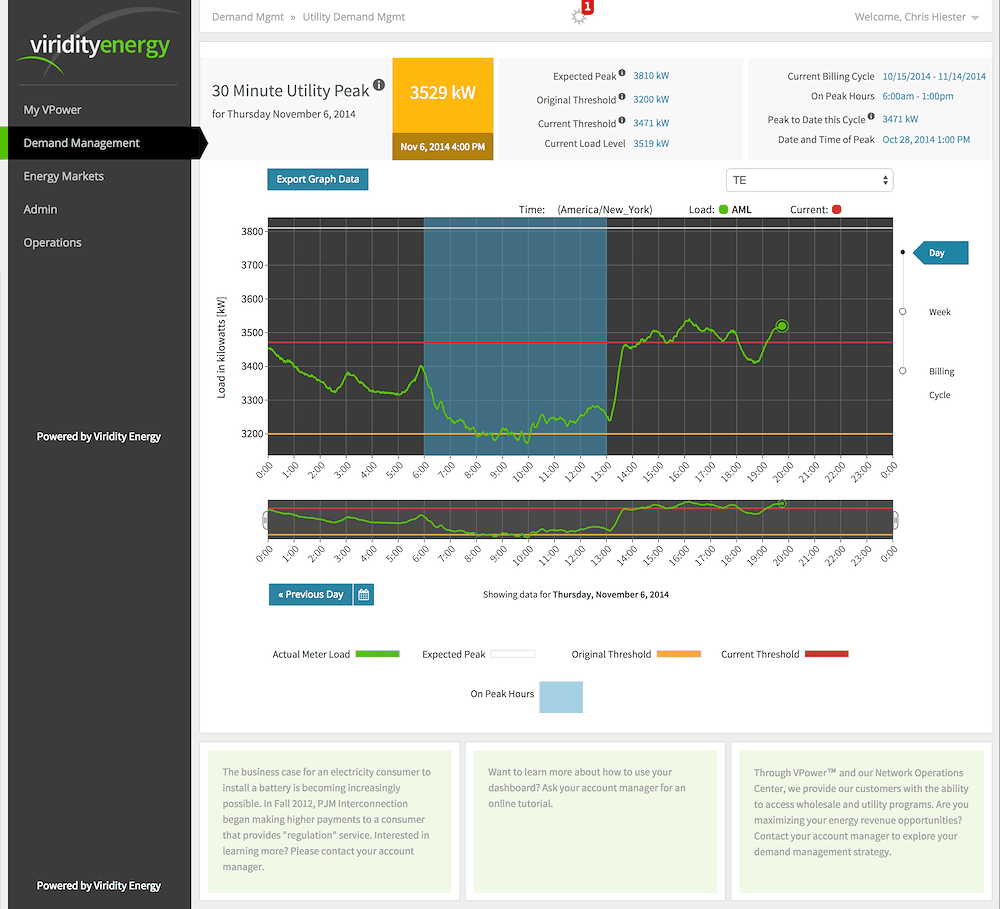Click the Previous Day button

[x=309, y=594]
